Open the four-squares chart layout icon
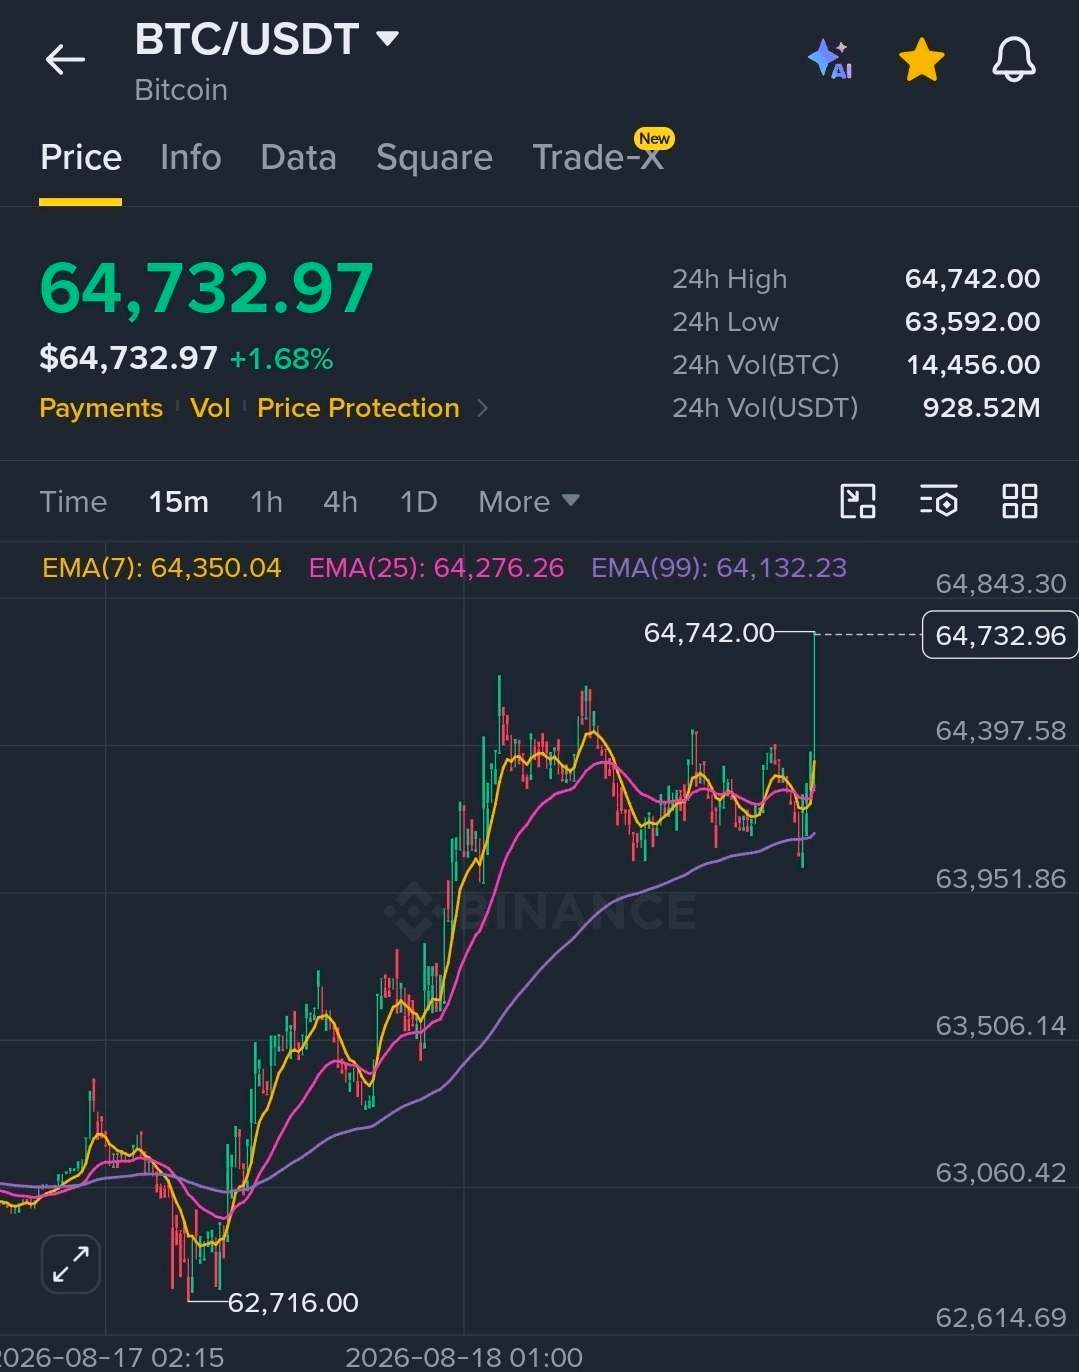Image resolution: width=1079 pixels, height=1372 pixels. [1020, 500]
